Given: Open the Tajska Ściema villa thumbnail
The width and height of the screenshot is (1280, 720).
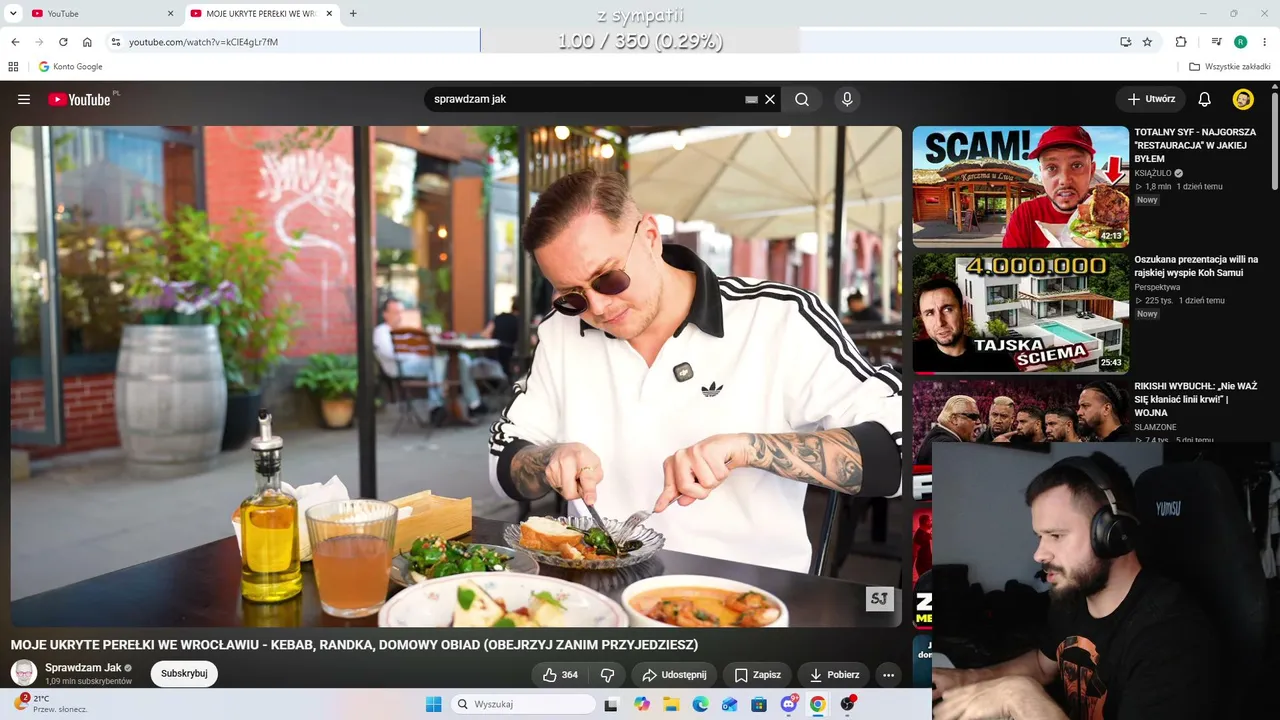Looking at the screenshot, I should coord(1020,313).
